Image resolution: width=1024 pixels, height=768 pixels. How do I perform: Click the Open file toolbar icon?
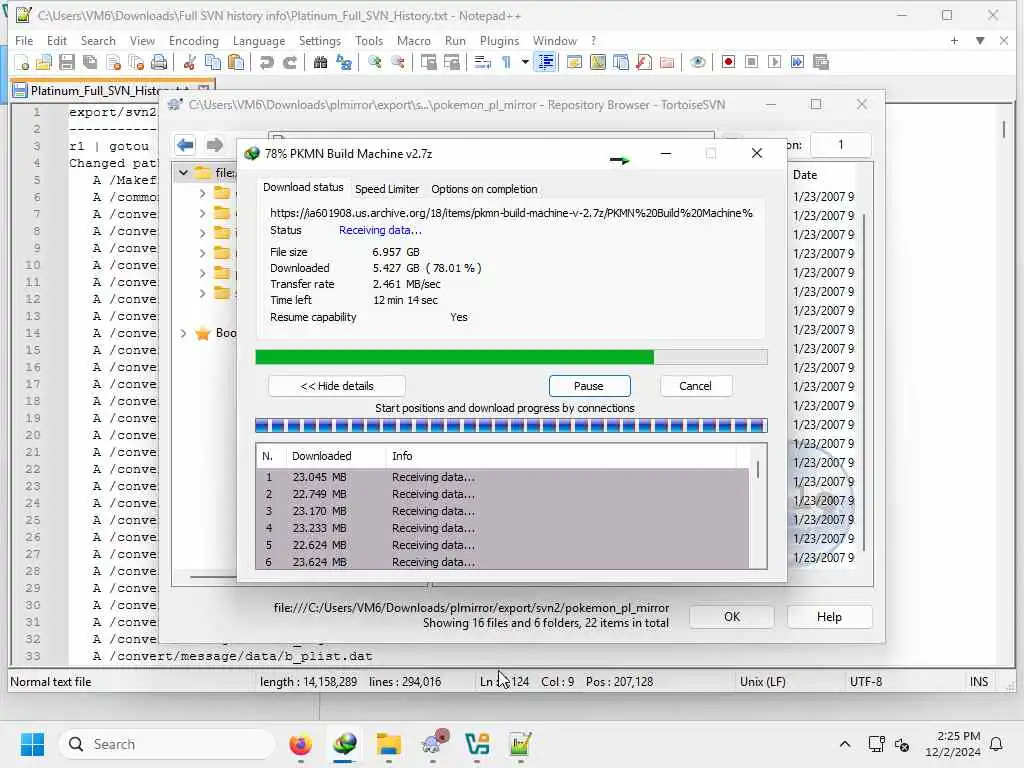(x=44, y=63)
